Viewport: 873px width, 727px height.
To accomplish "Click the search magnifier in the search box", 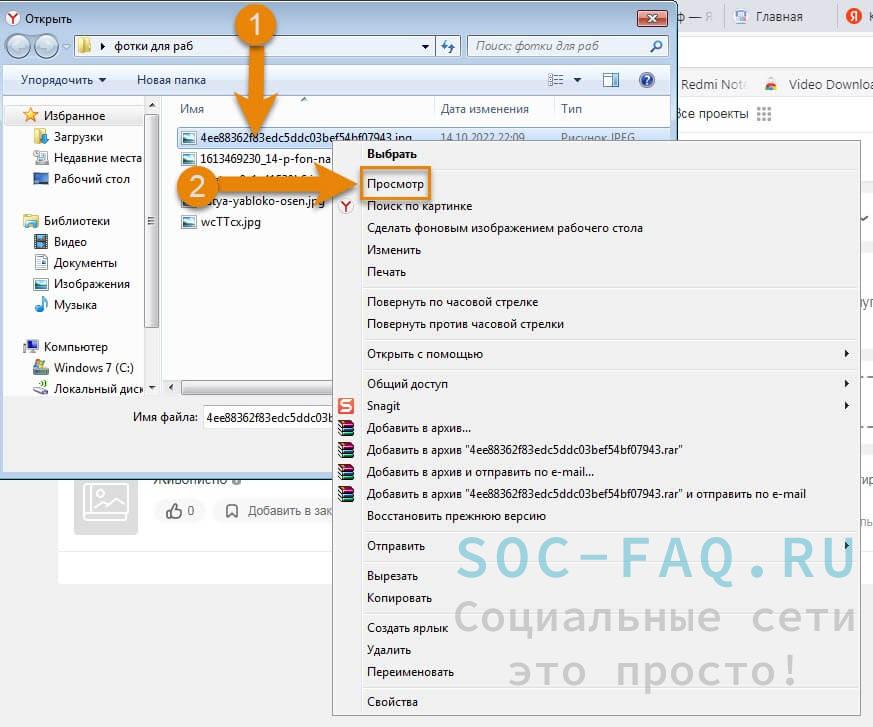I will [656, 46].
